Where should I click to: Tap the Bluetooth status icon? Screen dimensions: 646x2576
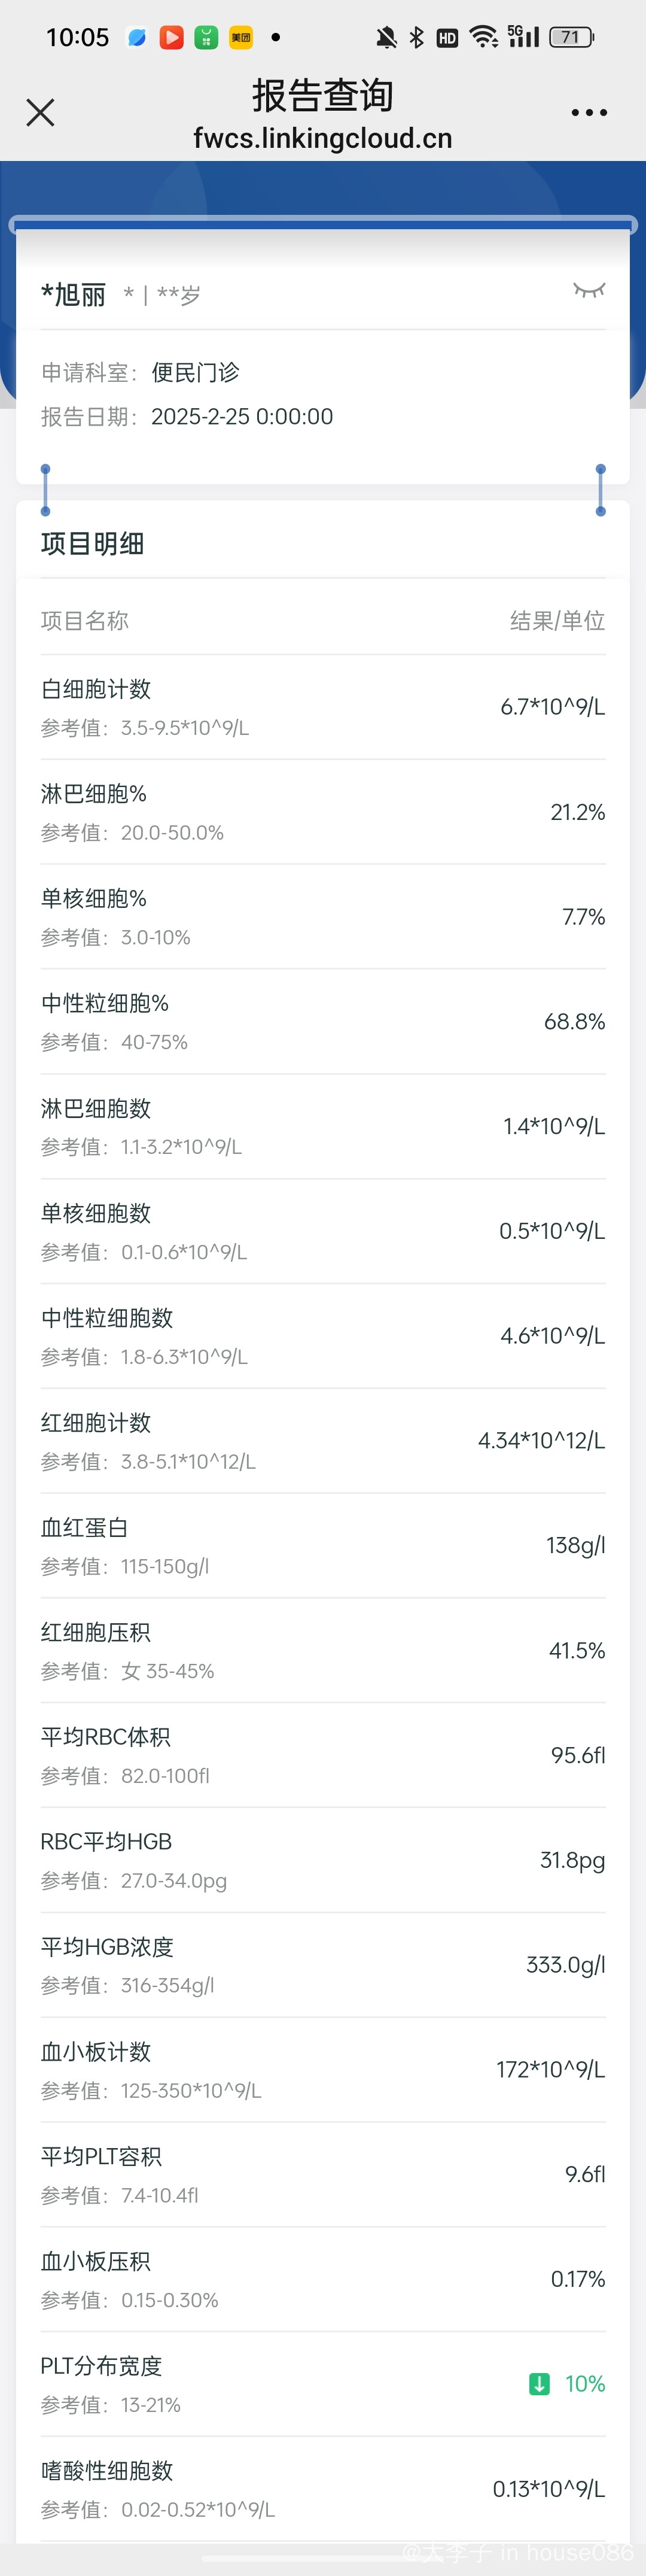click(x=416, y=38)
